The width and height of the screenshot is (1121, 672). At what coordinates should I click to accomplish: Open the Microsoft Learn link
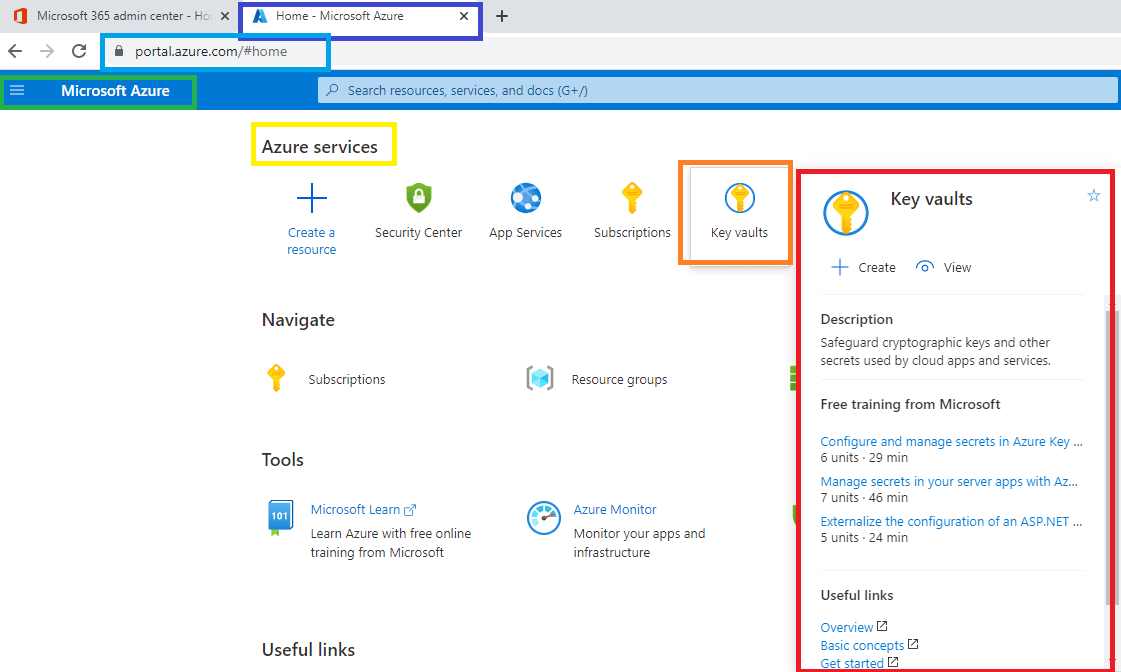click(355, 510)
